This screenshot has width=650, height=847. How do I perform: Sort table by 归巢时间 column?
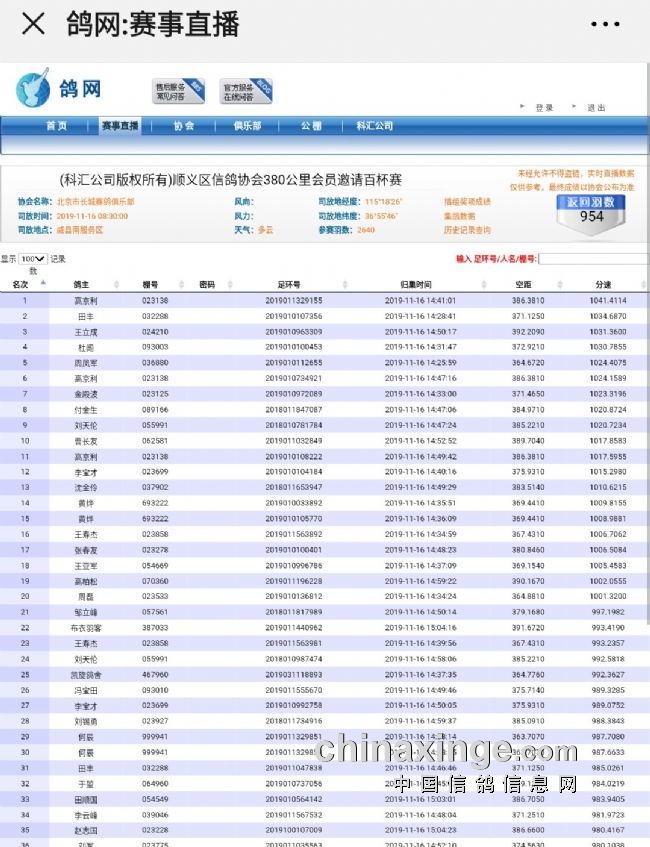click(x=416, y=284)
